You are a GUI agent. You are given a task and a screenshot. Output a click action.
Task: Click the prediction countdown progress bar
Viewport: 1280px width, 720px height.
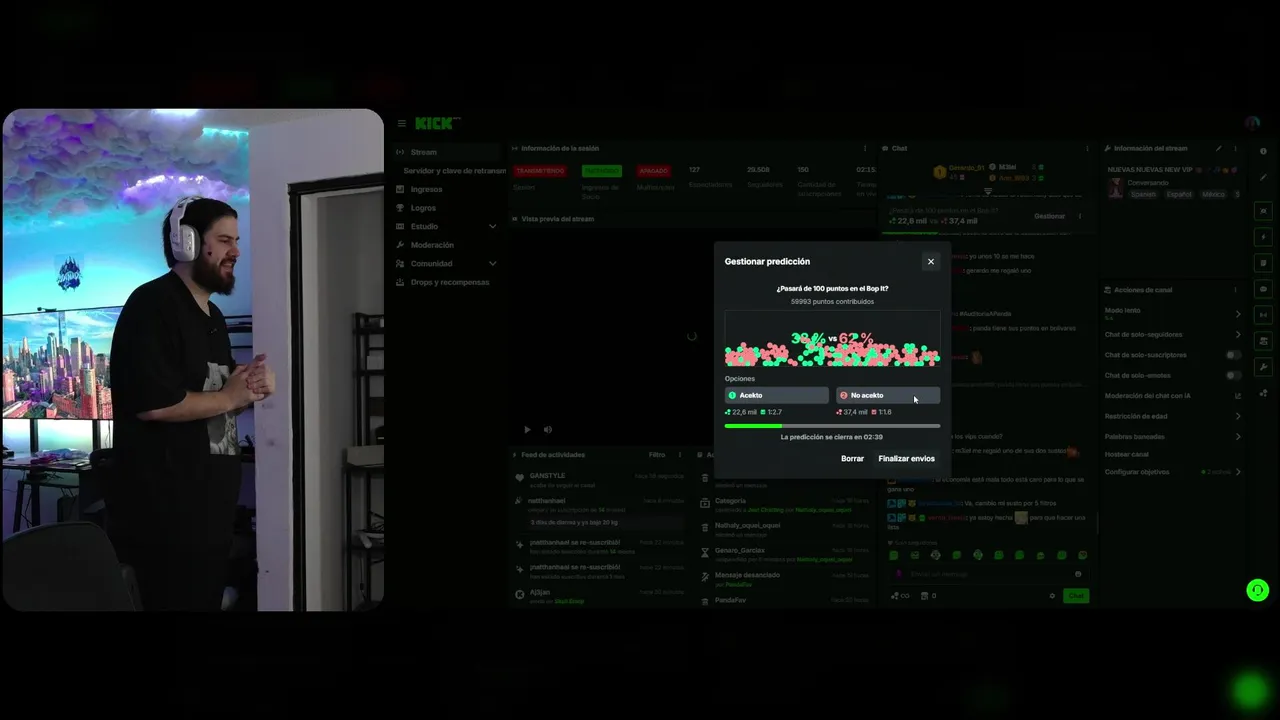click(832, 426)
